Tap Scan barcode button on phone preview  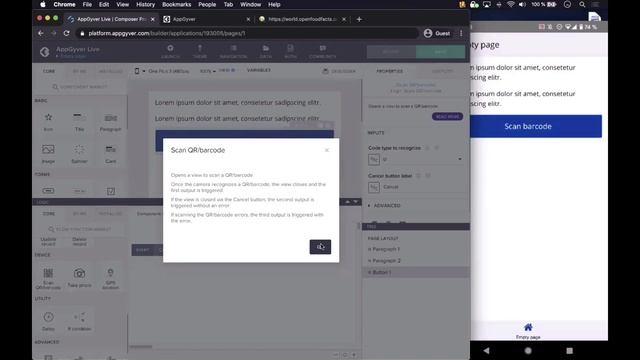(536, 126)
